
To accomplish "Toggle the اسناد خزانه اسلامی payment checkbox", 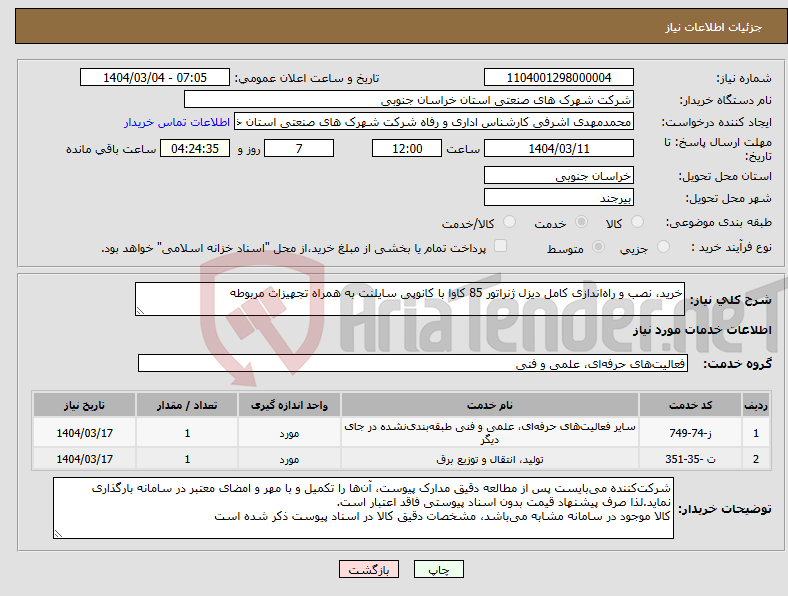I will coord(501,246).
